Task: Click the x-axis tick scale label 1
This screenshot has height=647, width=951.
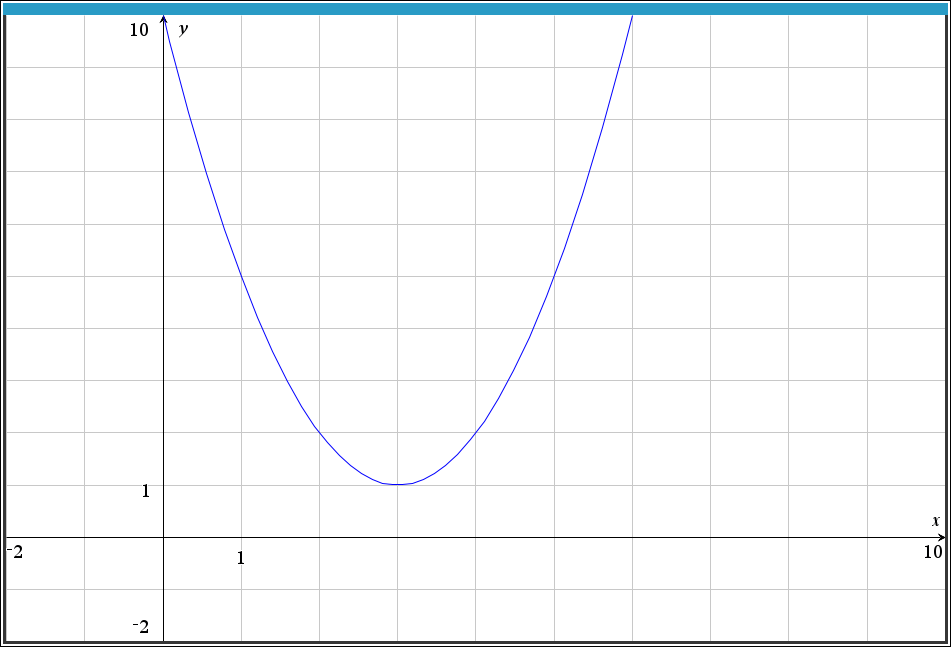Action: 240,558
